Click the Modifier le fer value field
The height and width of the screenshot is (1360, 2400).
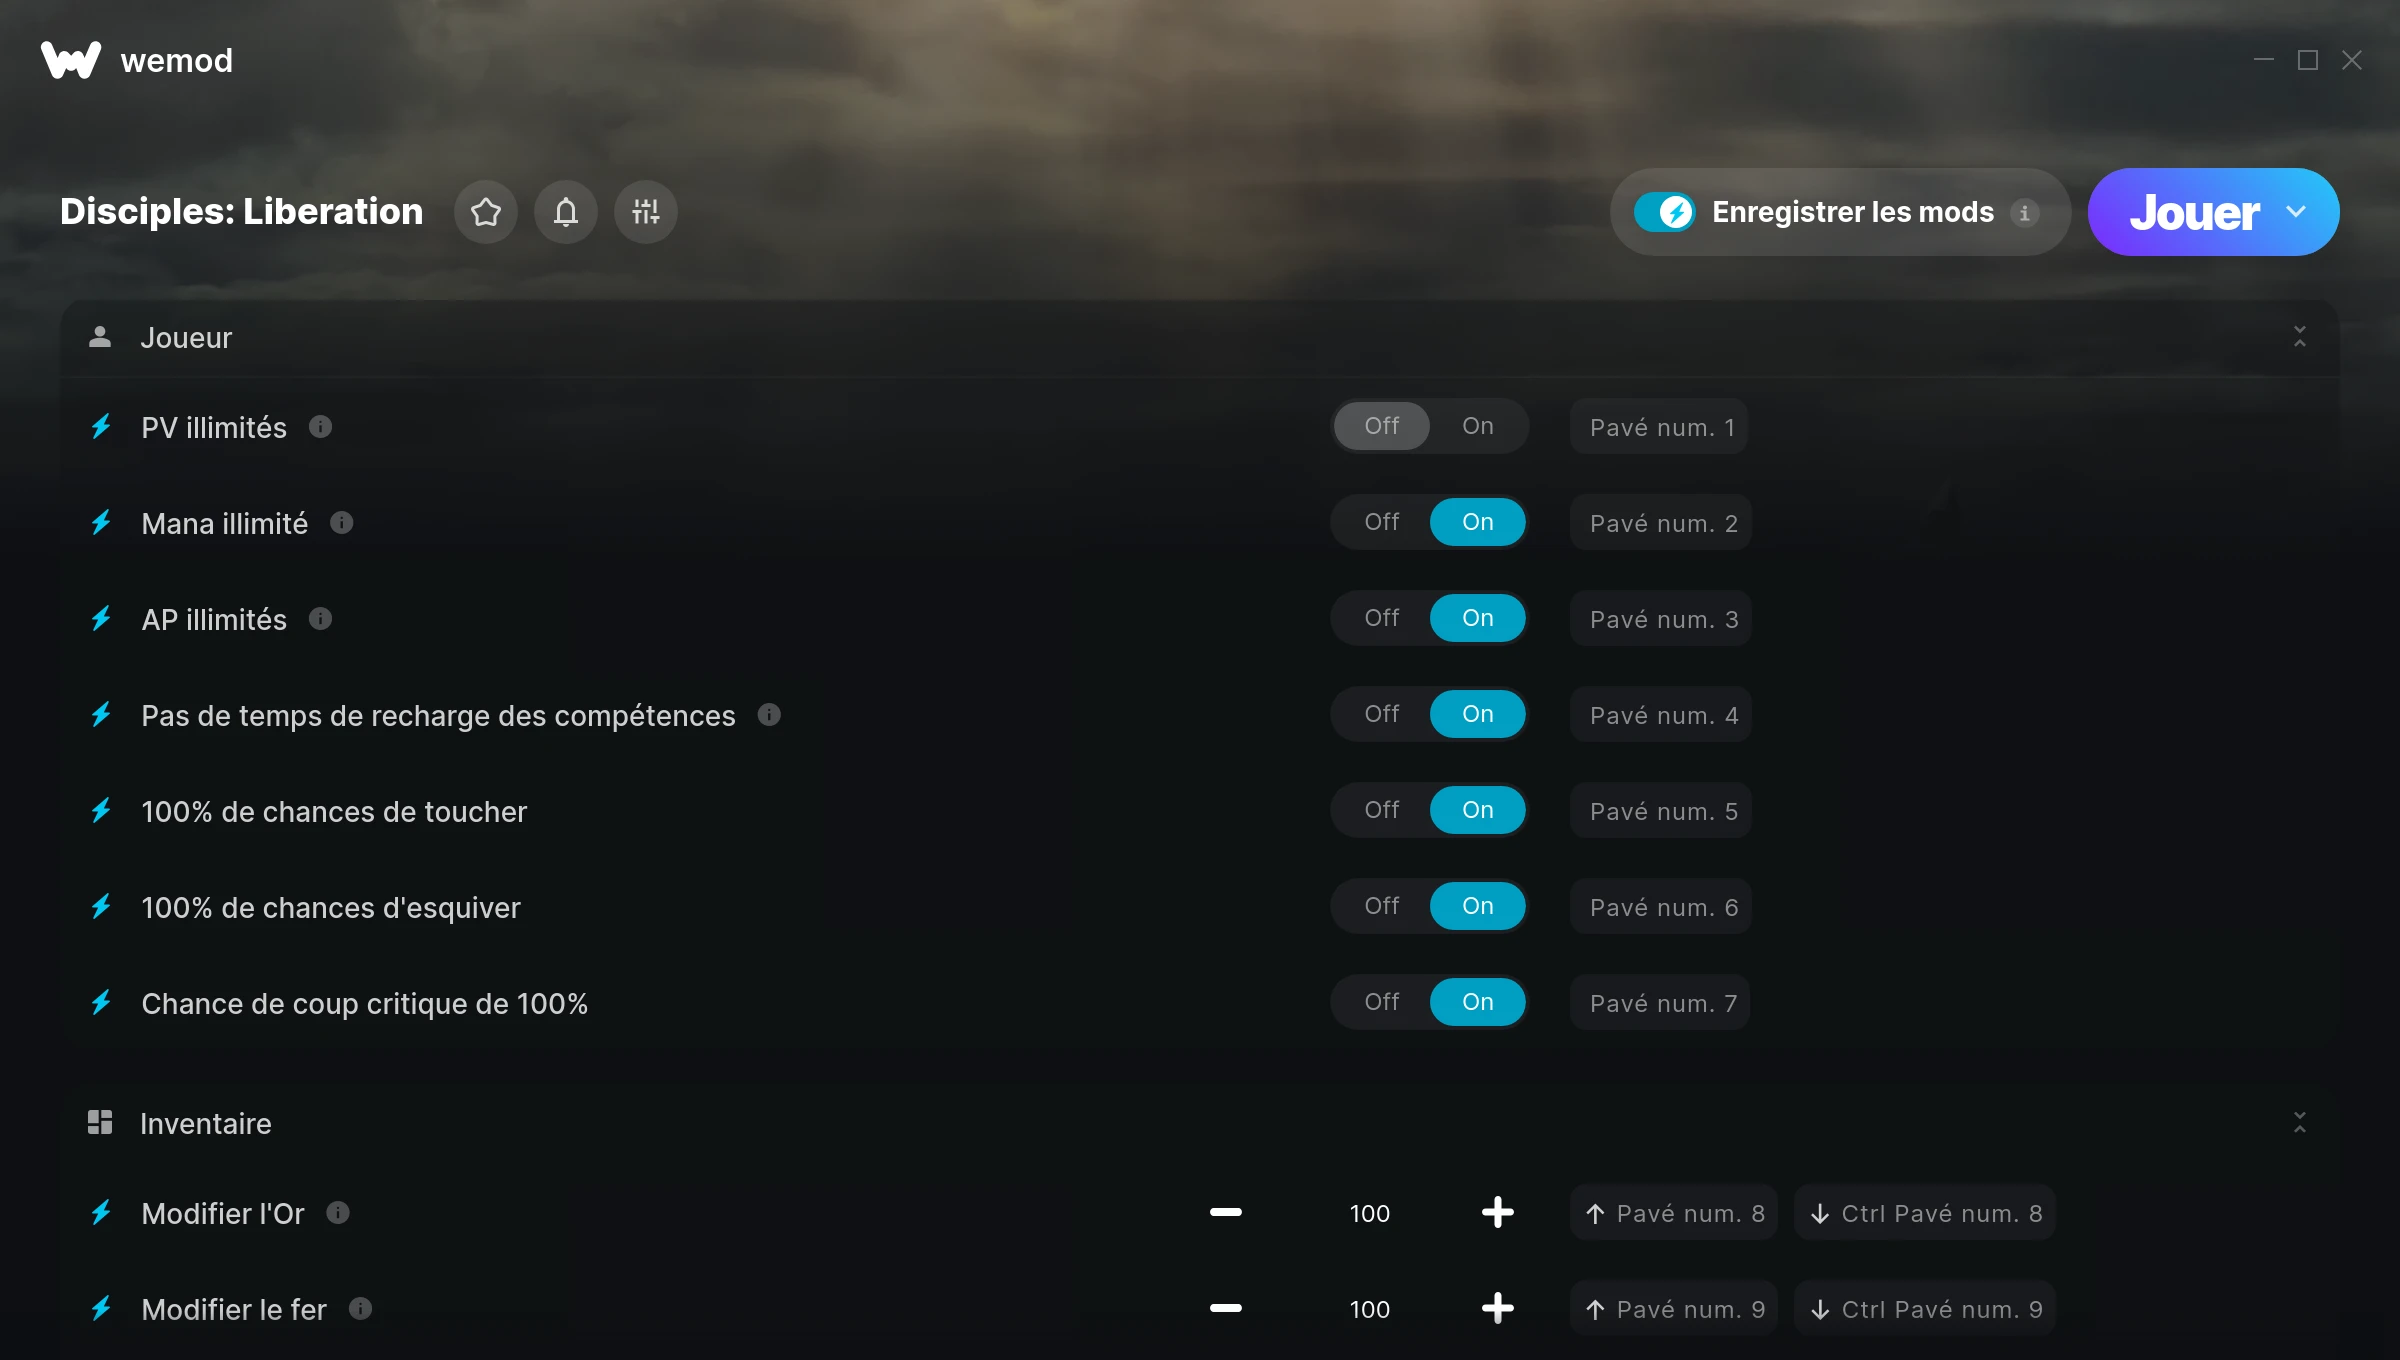[1369, 1309]
